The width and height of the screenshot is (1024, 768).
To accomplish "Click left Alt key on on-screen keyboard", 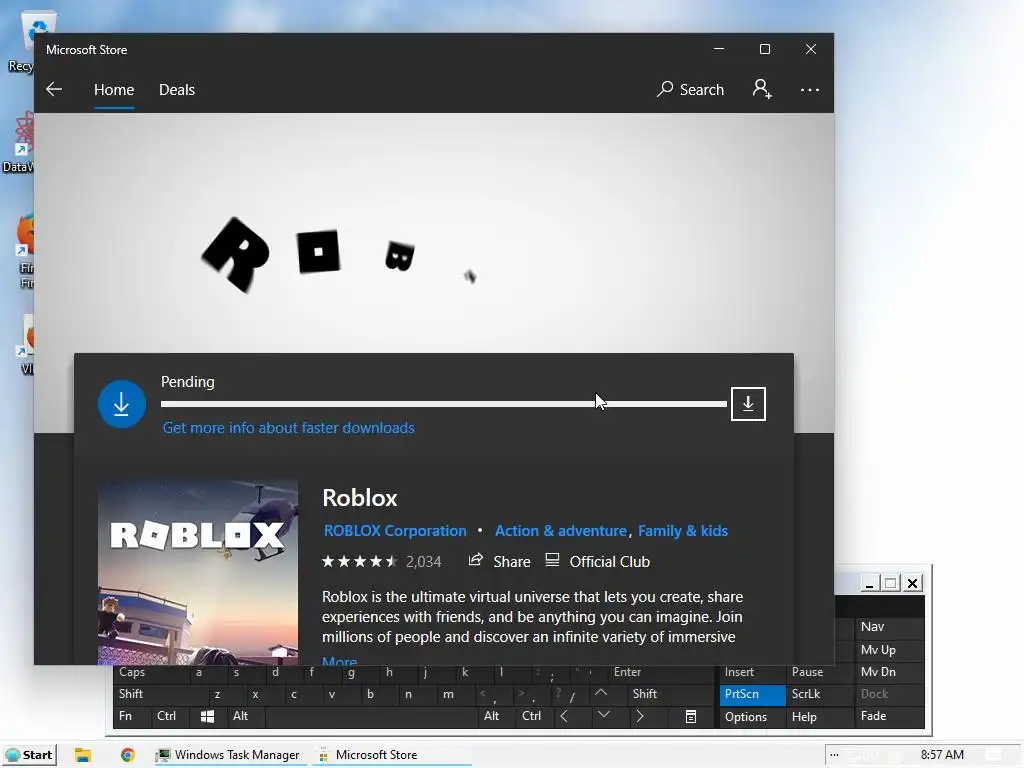I will (x=246, y=716).
